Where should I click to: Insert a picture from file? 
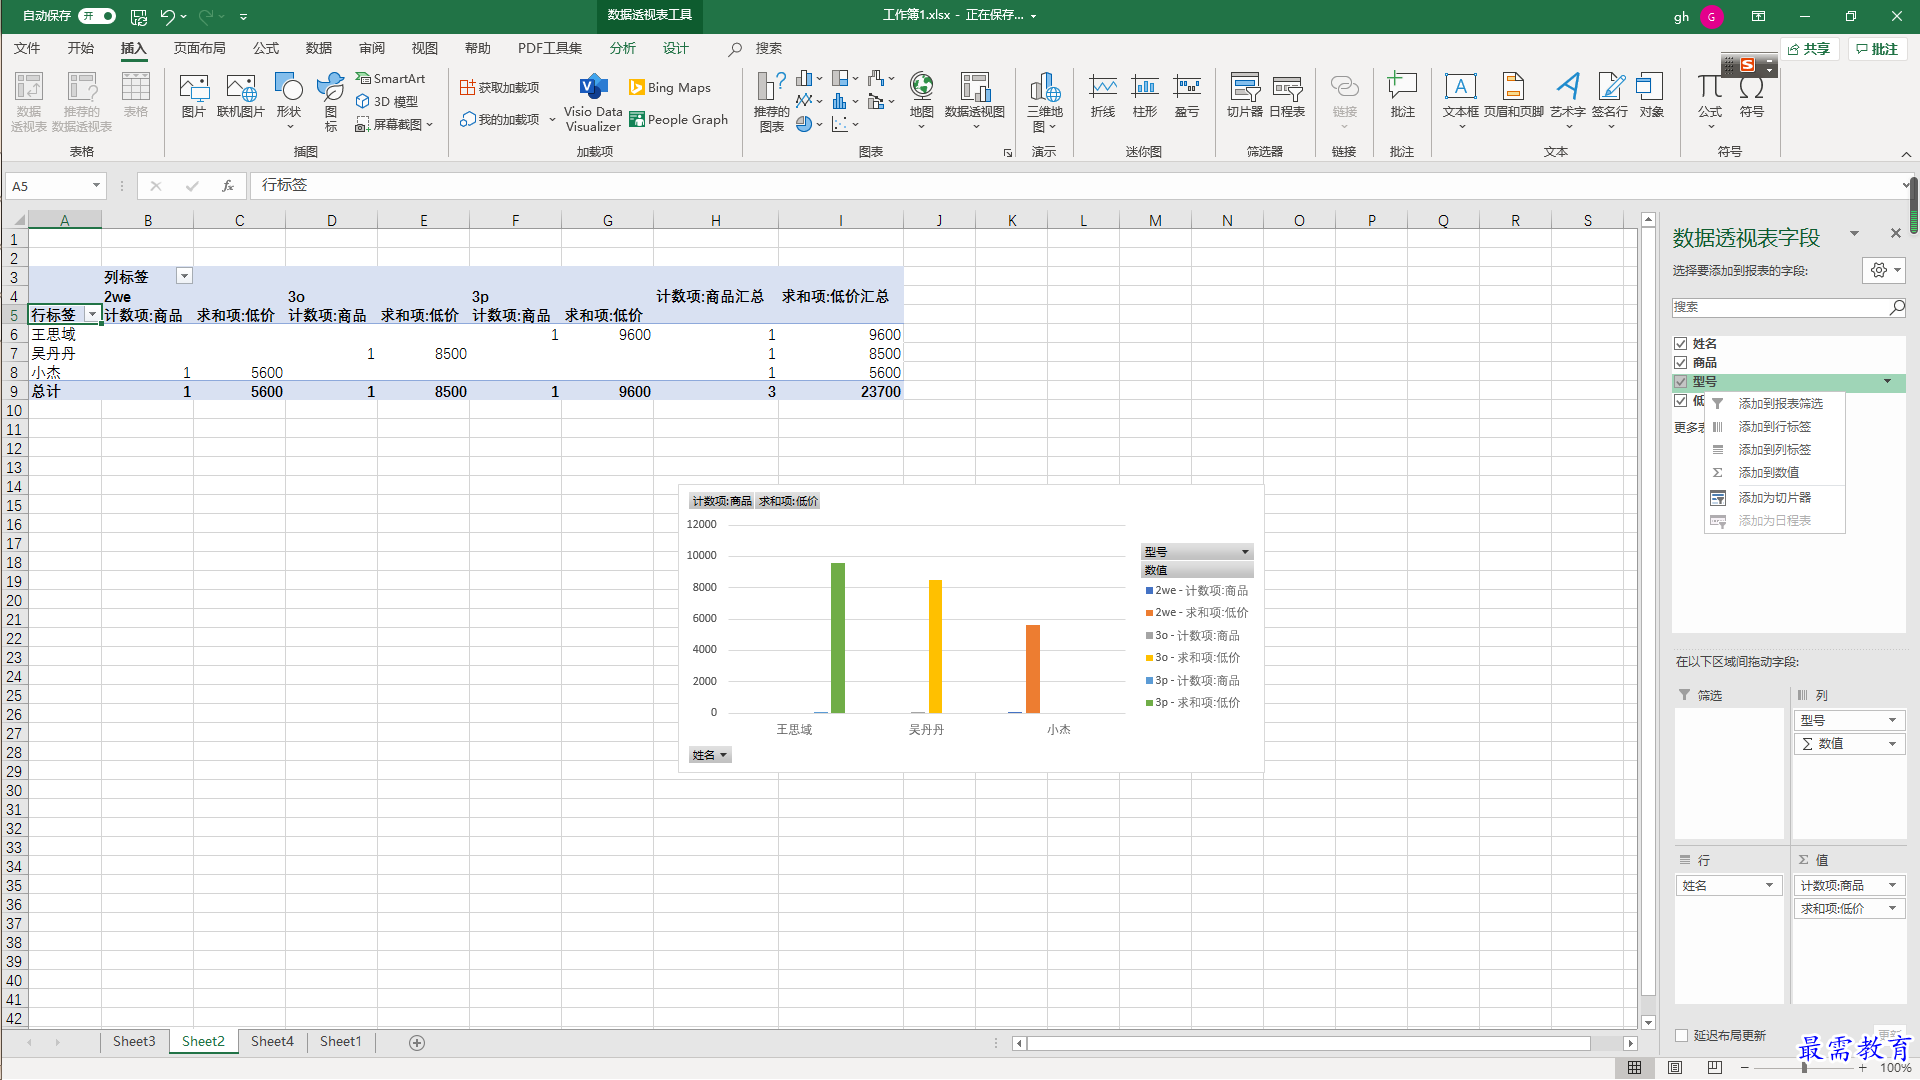[193, 97]
